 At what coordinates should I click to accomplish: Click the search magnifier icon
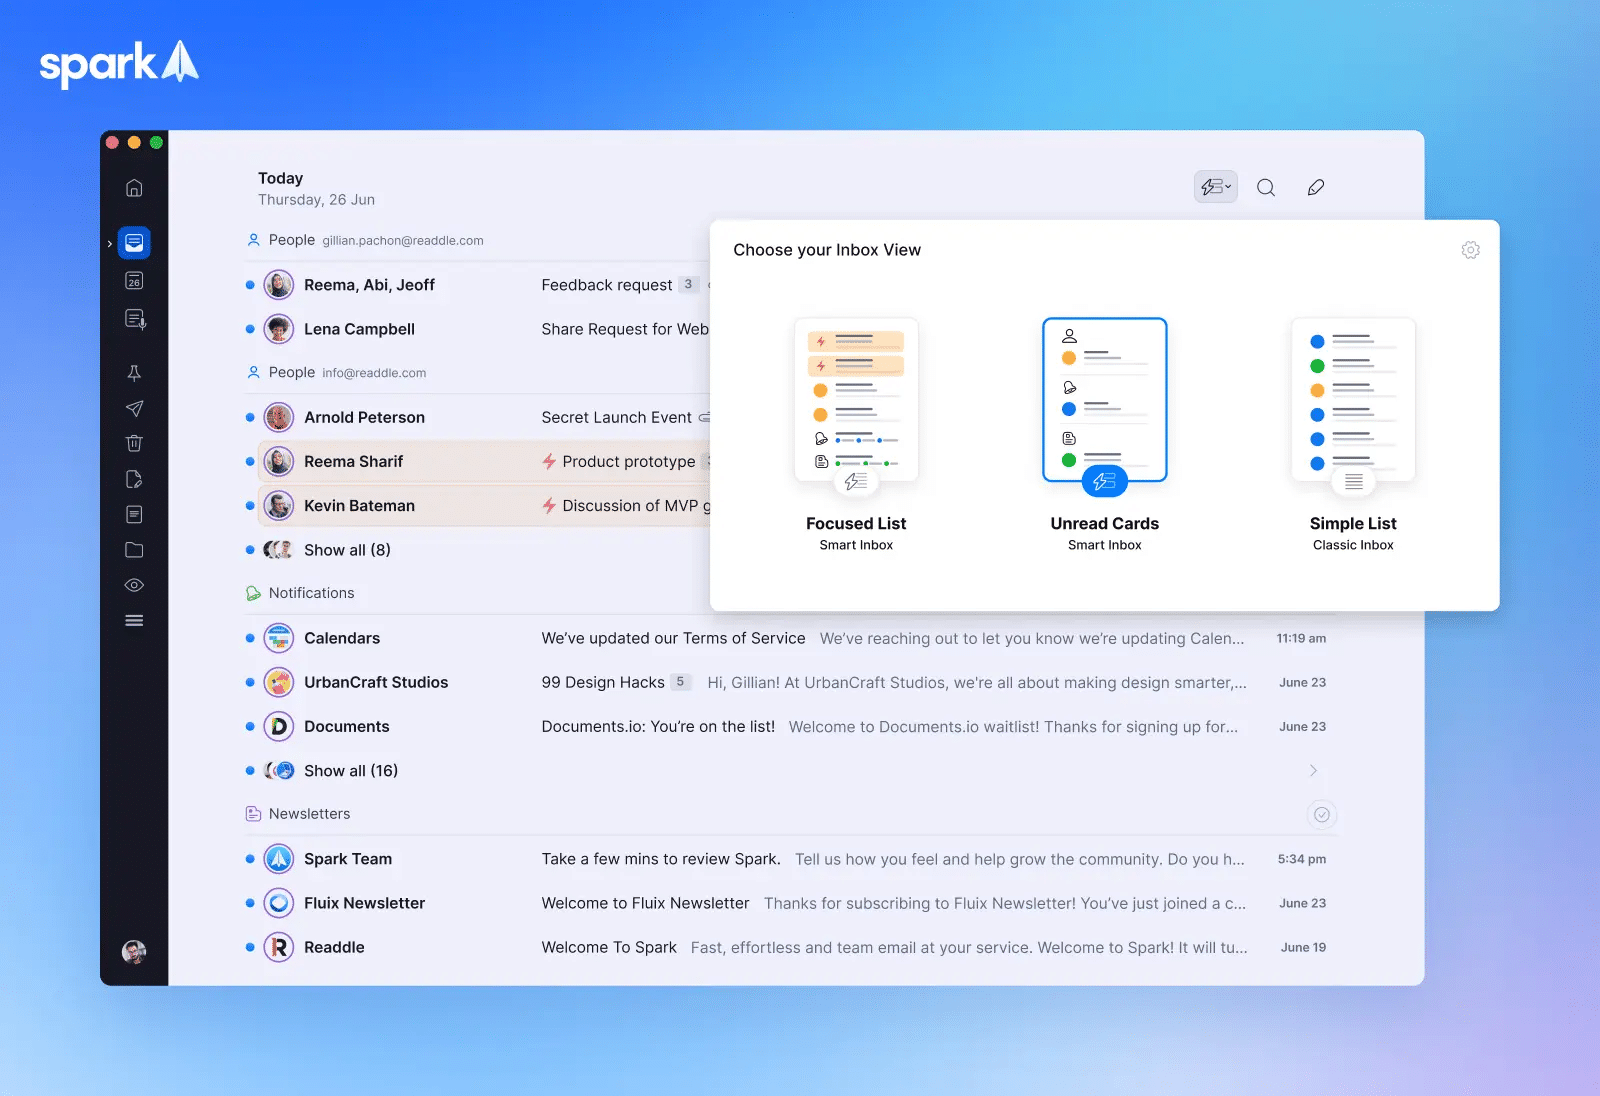[x=1266, y=187]
